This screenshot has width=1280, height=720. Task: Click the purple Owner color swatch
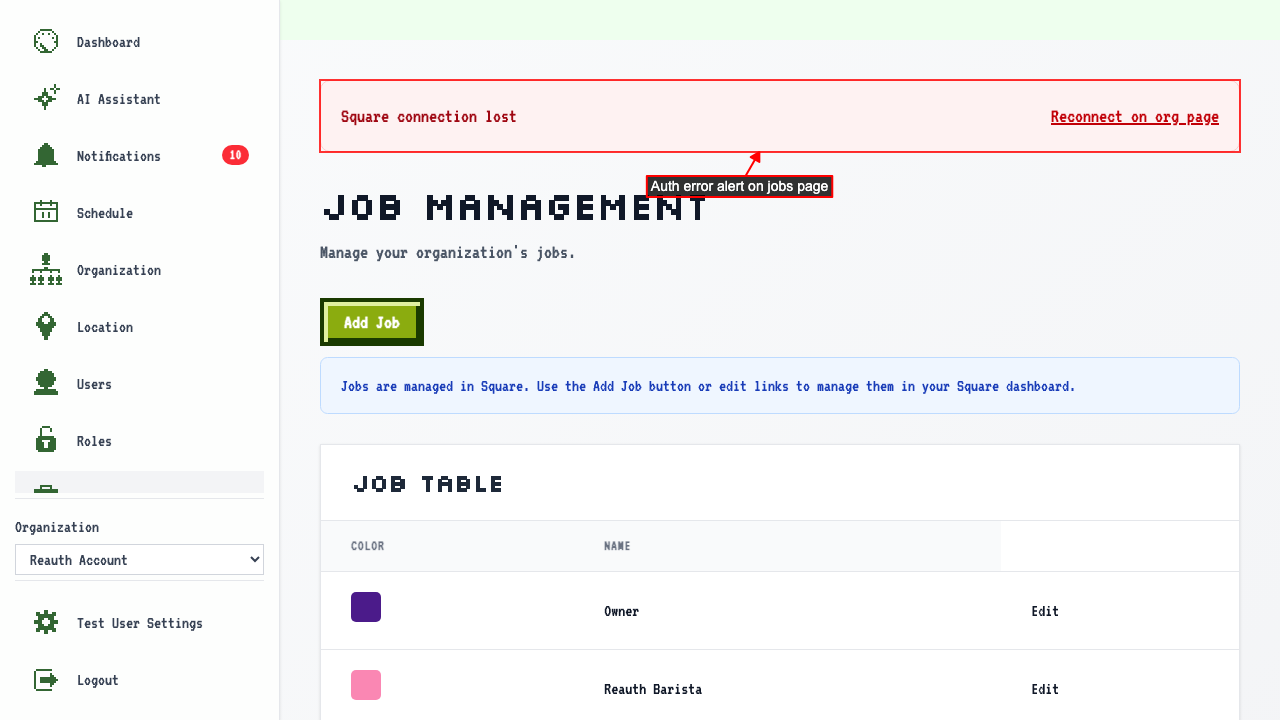(x=366, y=607)
